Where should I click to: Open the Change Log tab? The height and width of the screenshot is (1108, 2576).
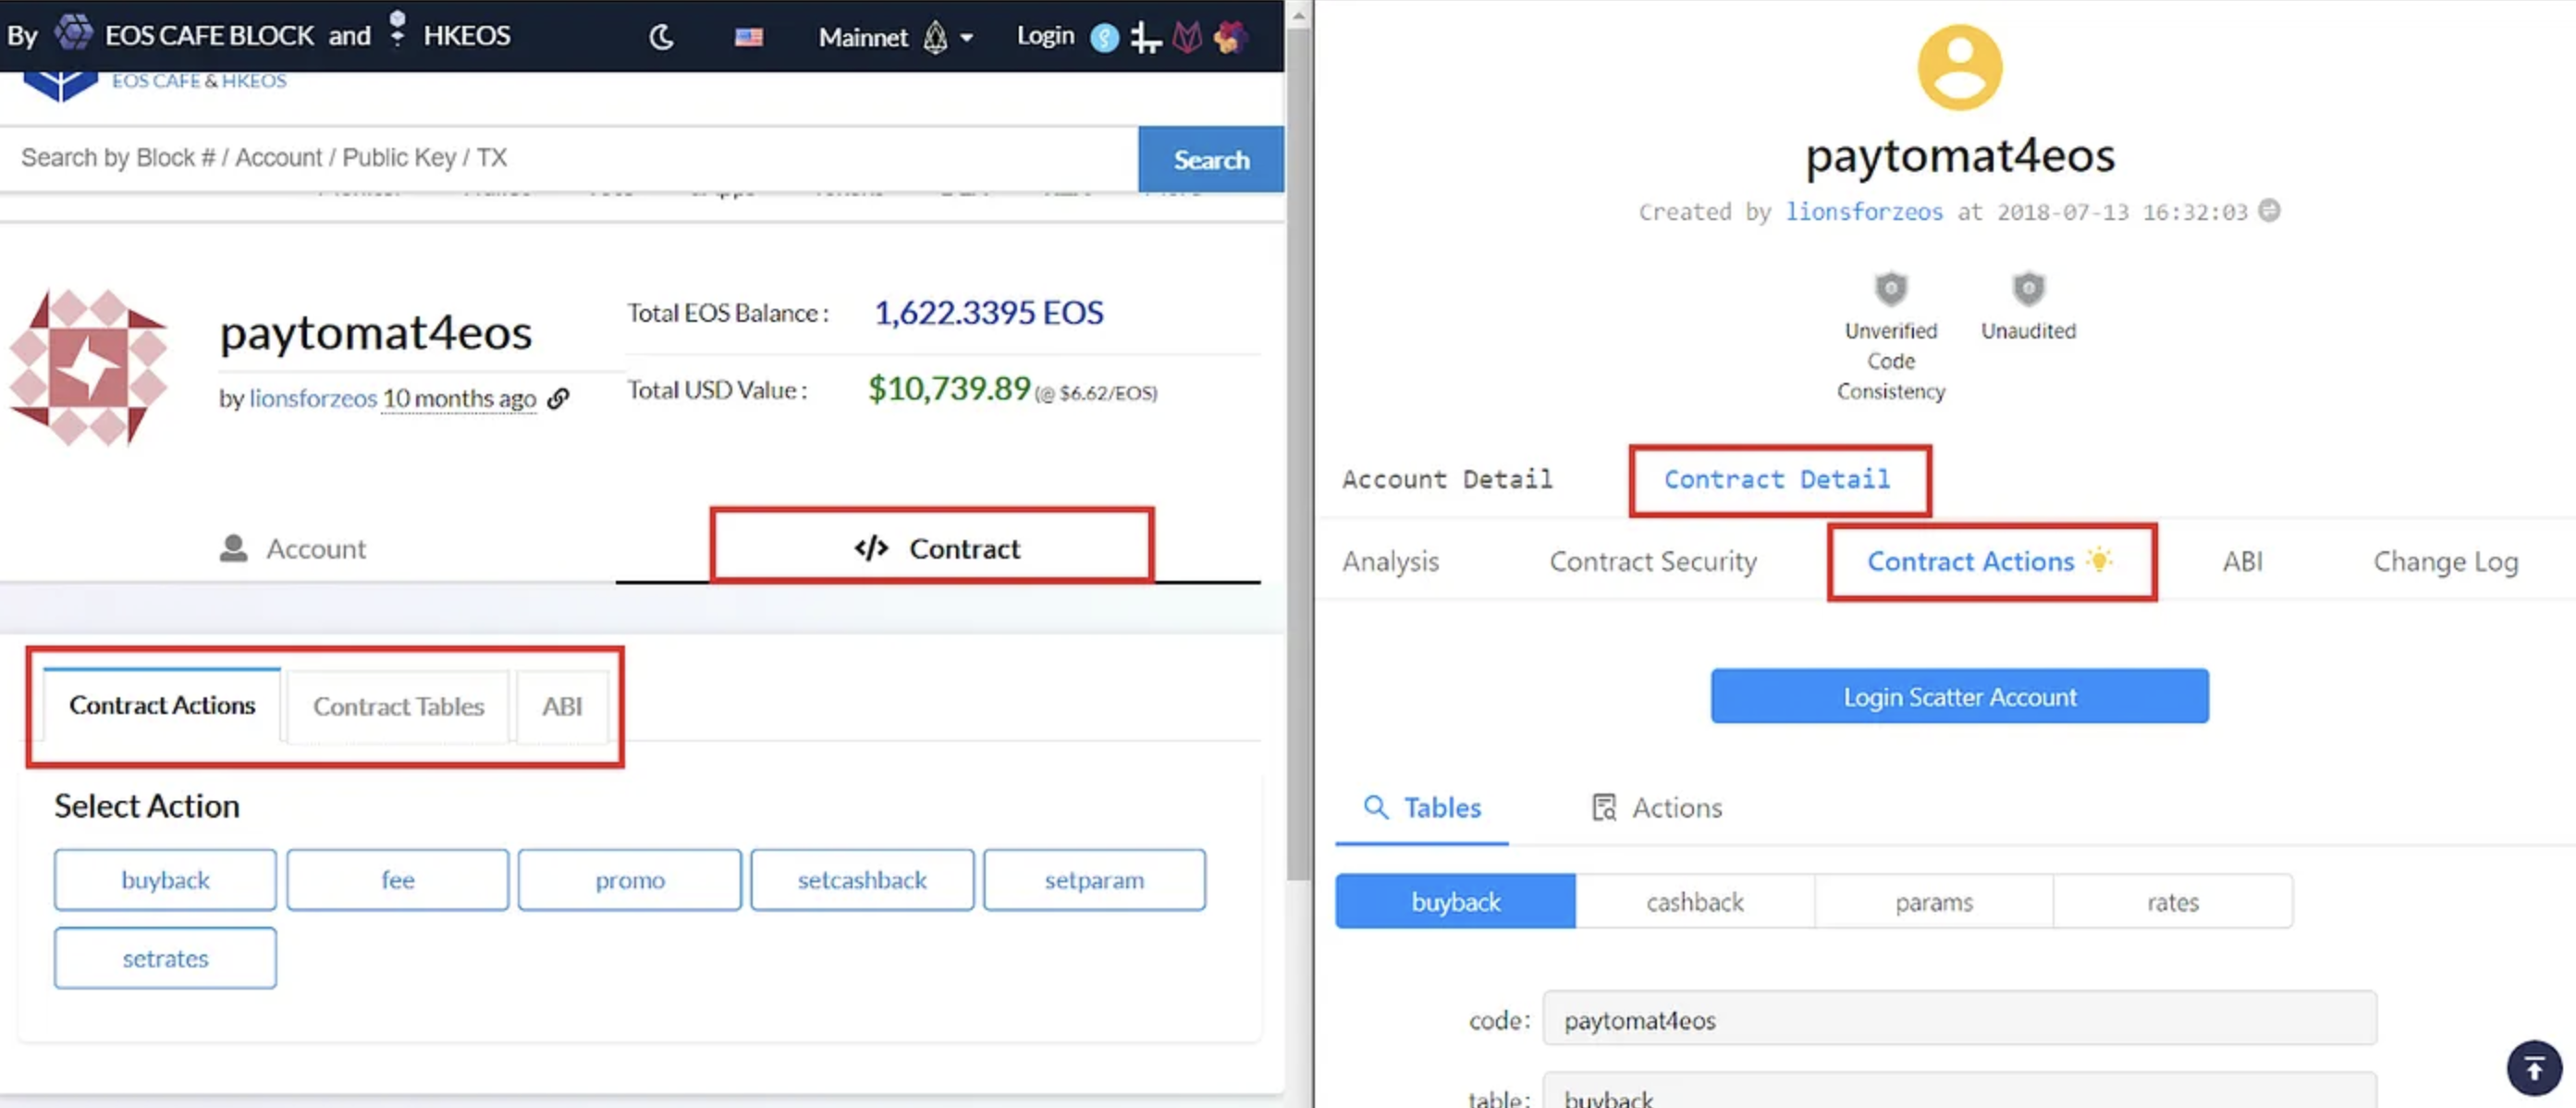[2445, 561]
